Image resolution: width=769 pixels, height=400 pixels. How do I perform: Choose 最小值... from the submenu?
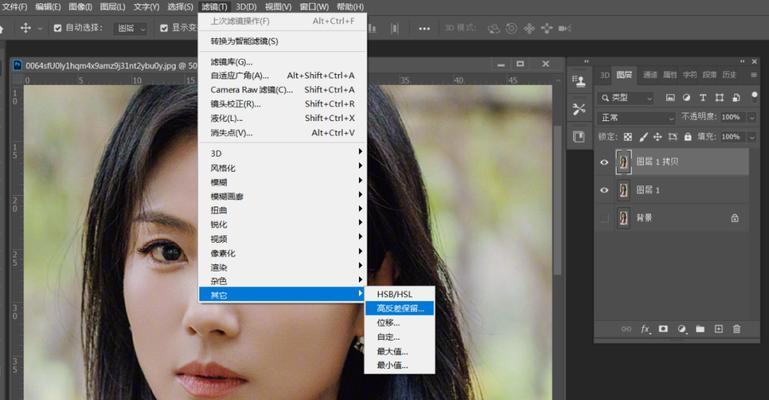click(399, 365)
